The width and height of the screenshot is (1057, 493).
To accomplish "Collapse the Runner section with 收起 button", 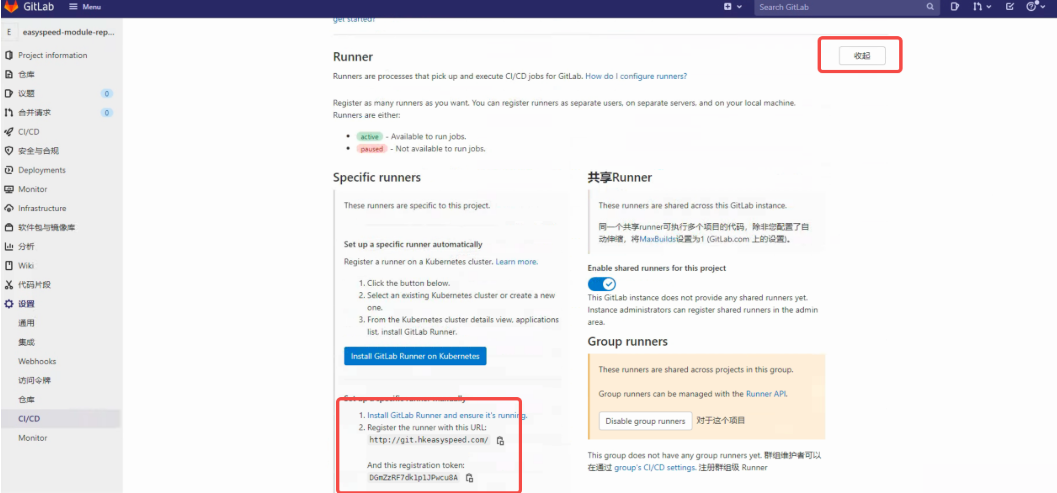I will (x=862, y=56).
